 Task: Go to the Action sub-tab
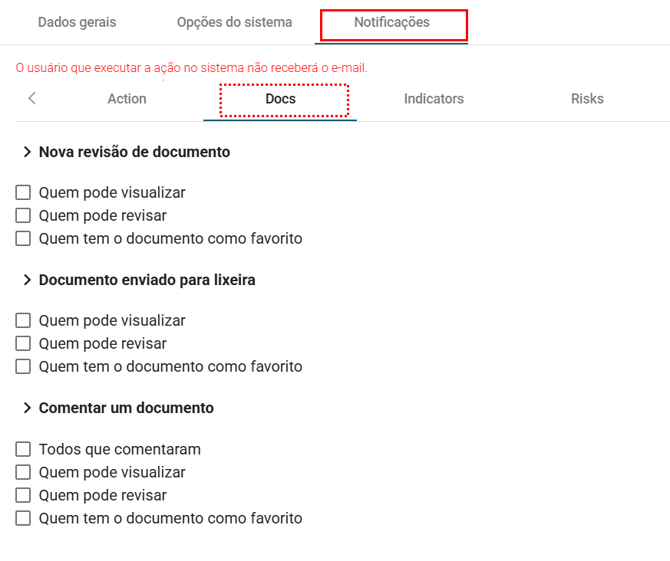click(127, 99)
